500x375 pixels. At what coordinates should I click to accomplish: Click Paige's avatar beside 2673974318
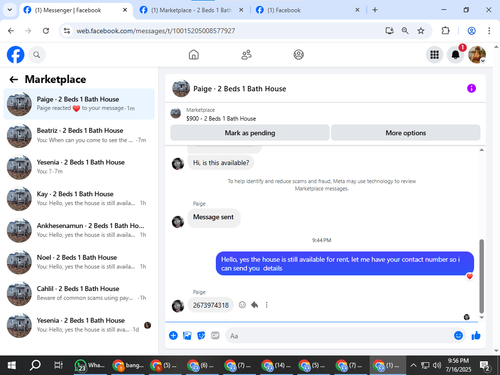178,306
